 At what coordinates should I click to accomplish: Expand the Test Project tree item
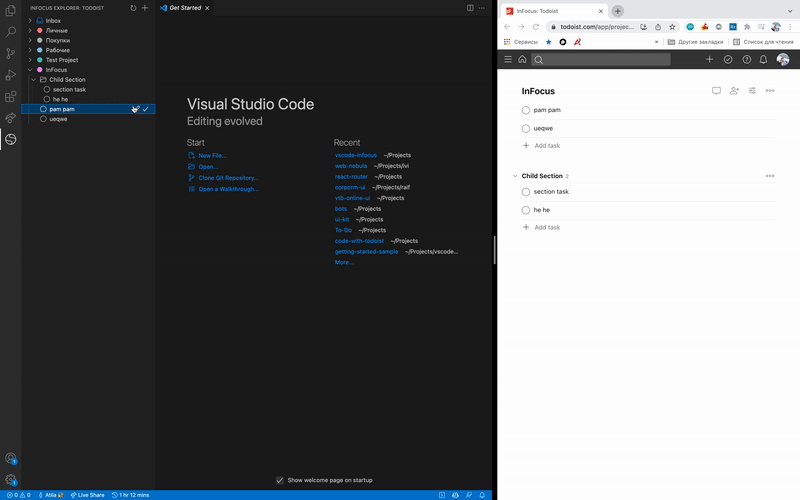[x=30, y=60]
